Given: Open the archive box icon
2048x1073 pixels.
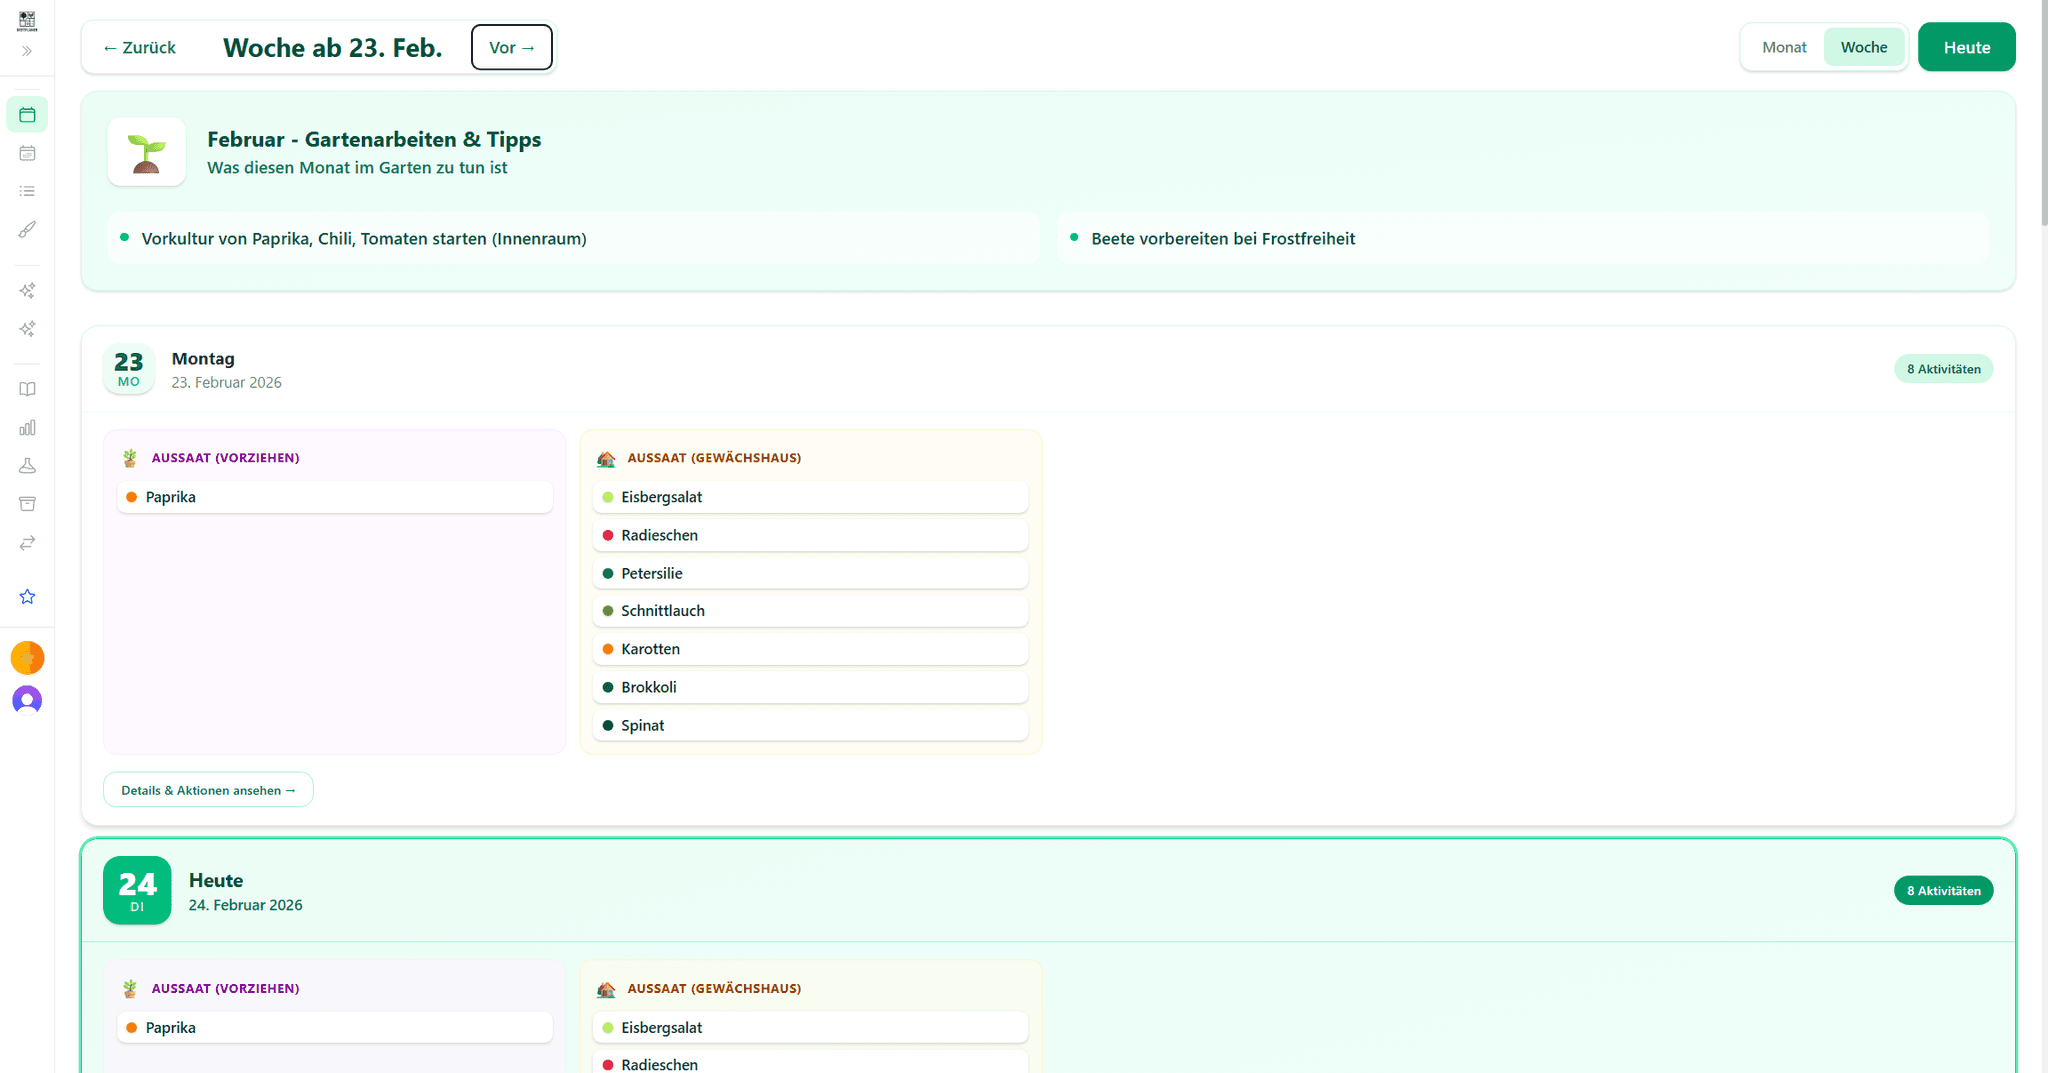Looking at the screenshot, I should click(x=27, y=504).
